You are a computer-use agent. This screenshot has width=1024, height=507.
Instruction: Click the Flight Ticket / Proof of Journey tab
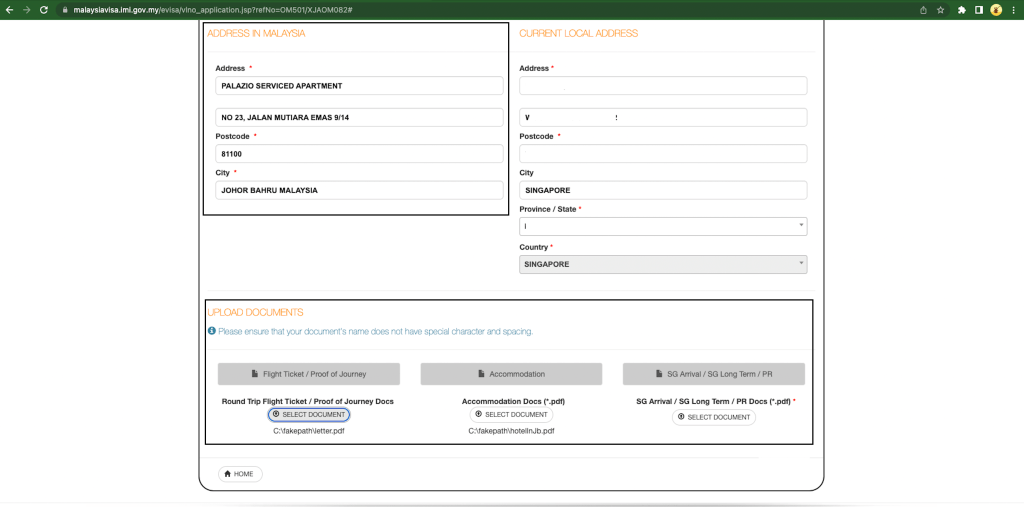click(x=309, y=374)
